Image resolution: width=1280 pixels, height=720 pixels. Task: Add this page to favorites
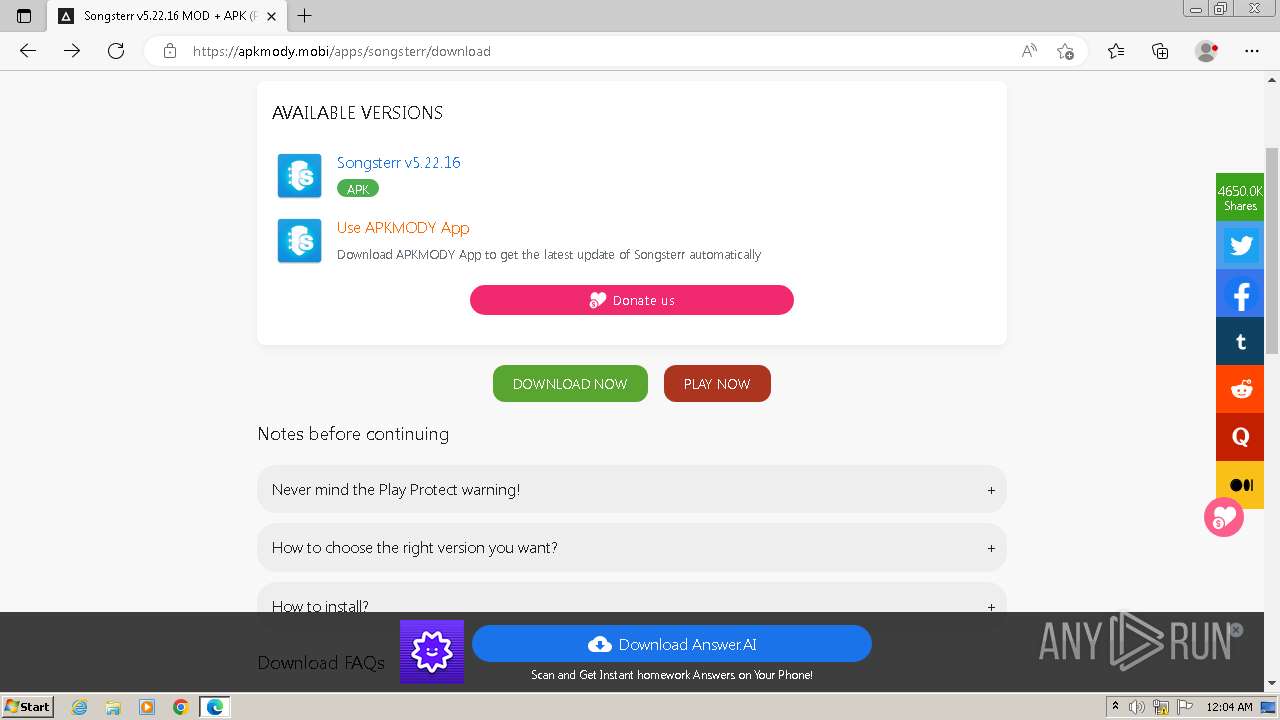point(1065,51)
